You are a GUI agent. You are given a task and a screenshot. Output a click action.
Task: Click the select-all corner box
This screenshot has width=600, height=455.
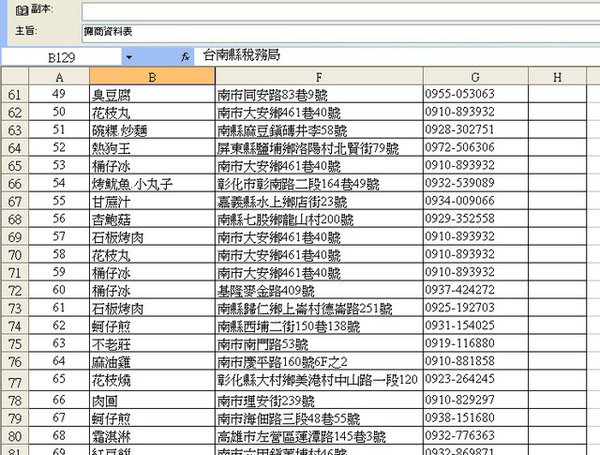15,77
